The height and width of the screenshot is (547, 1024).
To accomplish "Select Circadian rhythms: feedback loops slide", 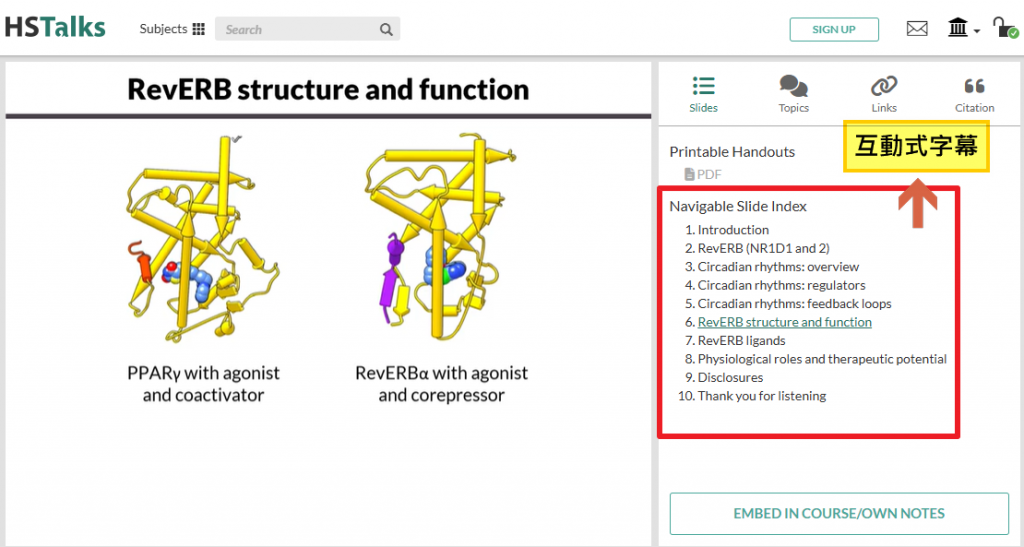I will point(794,304).
